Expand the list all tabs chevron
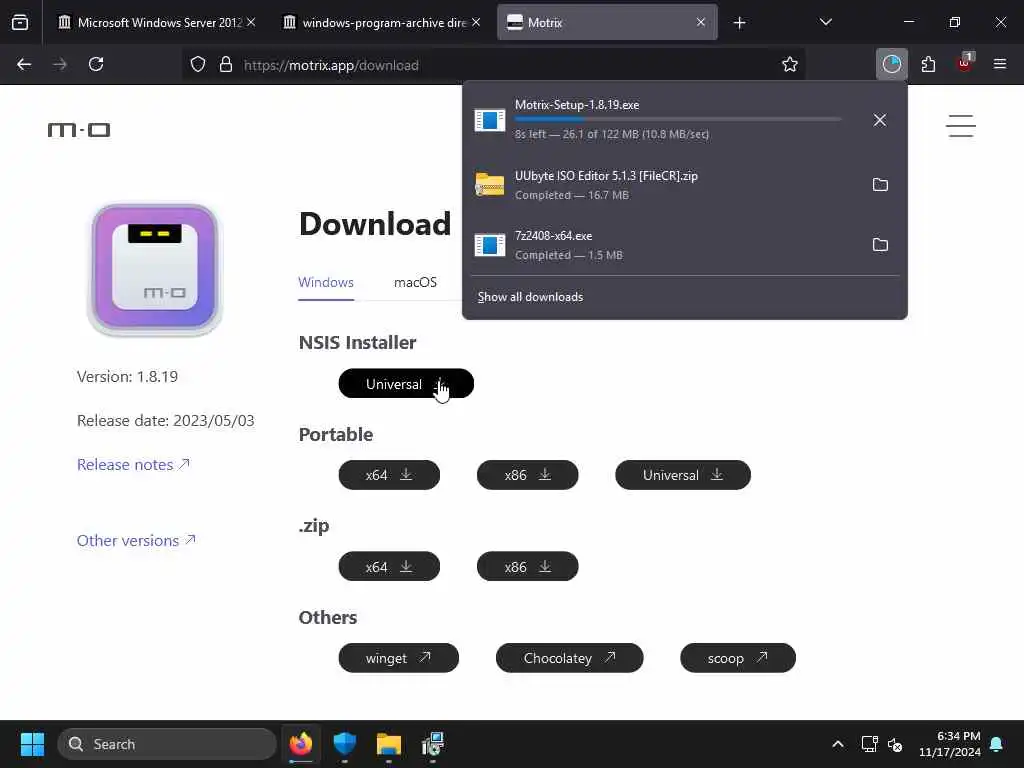The height and width of the screenshot is (768, 1024). (x=825, y=22)
